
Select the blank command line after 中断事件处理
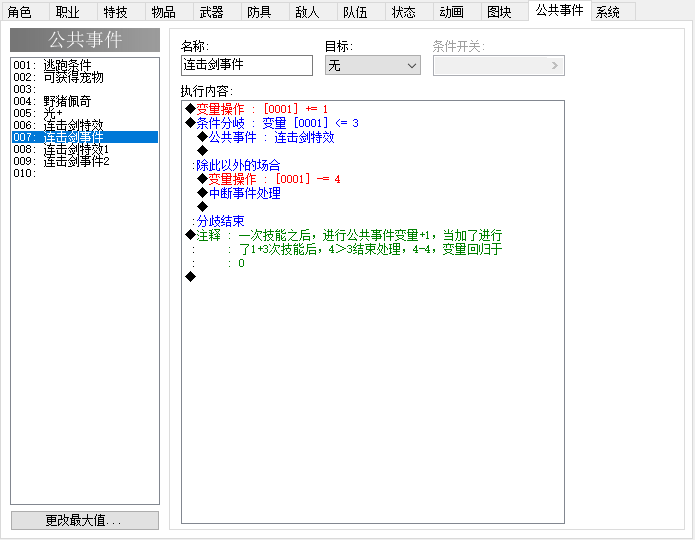pos(373,207)
